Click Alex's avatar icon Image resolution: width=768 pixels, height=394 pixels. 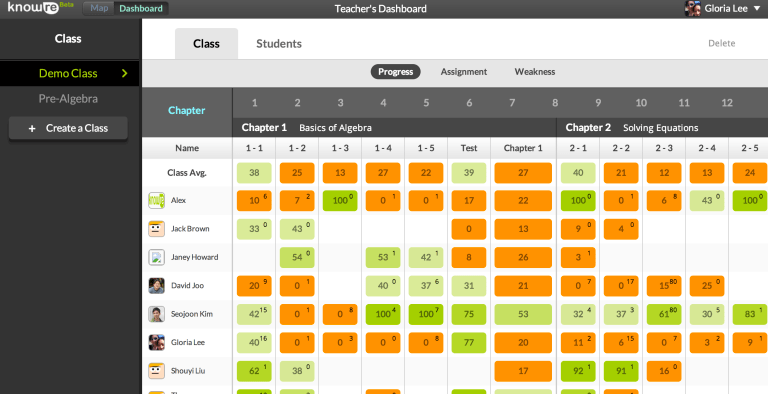[x=156, y=200]
